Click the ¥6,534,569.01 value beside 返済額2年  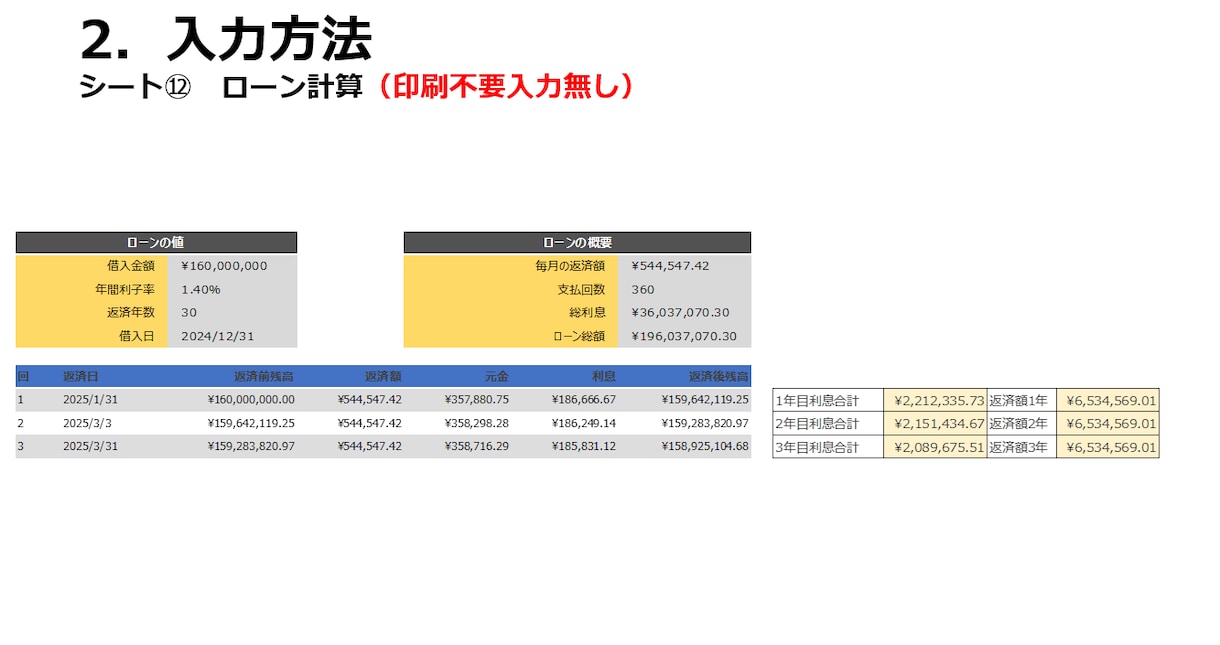click(1108, 424)
